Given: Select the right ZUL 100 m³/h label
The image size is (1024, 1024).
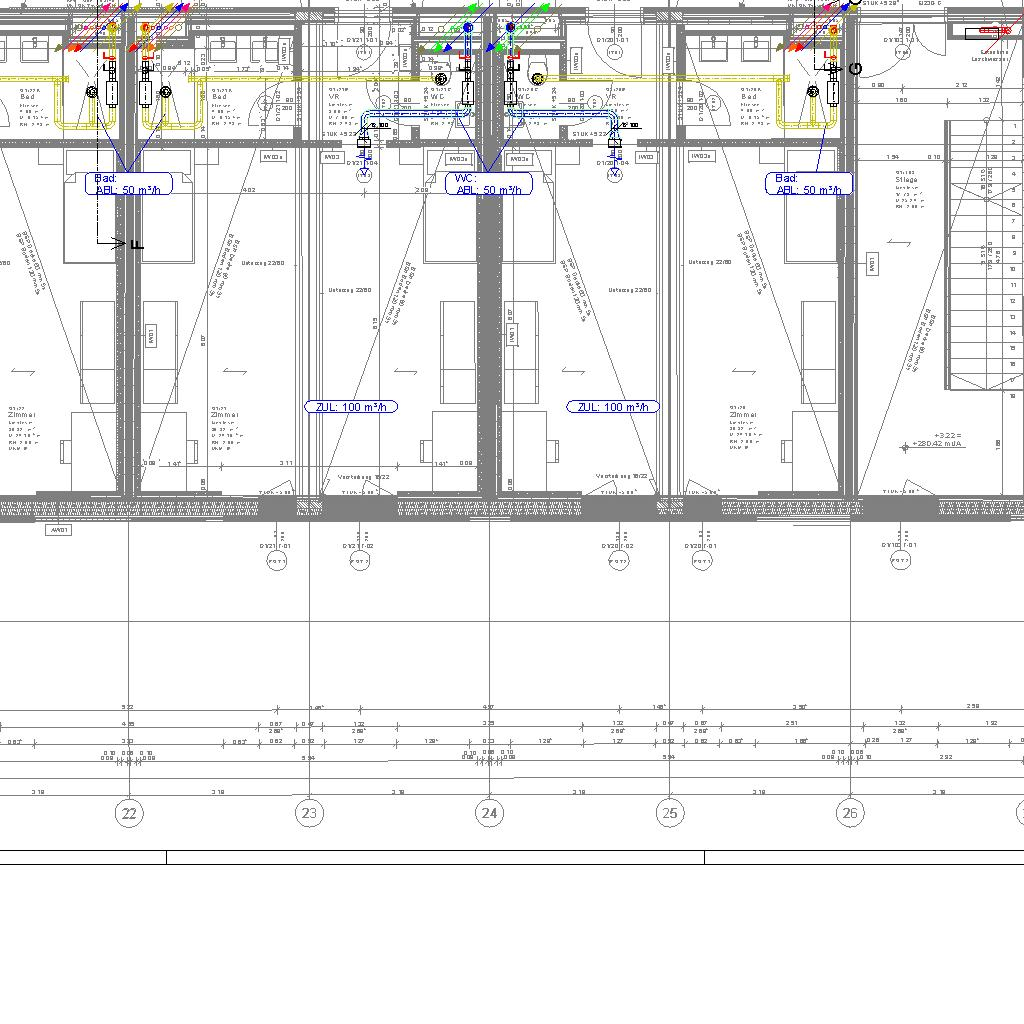Looking at the screenshot, I should [613, 407].
